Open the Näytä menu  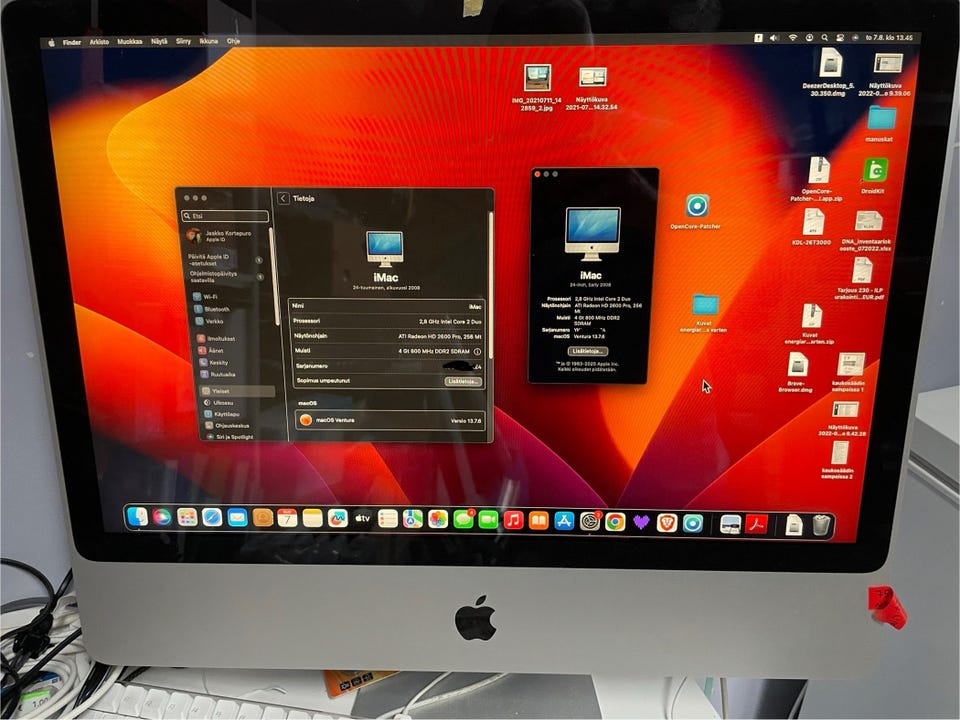[159, 41]
